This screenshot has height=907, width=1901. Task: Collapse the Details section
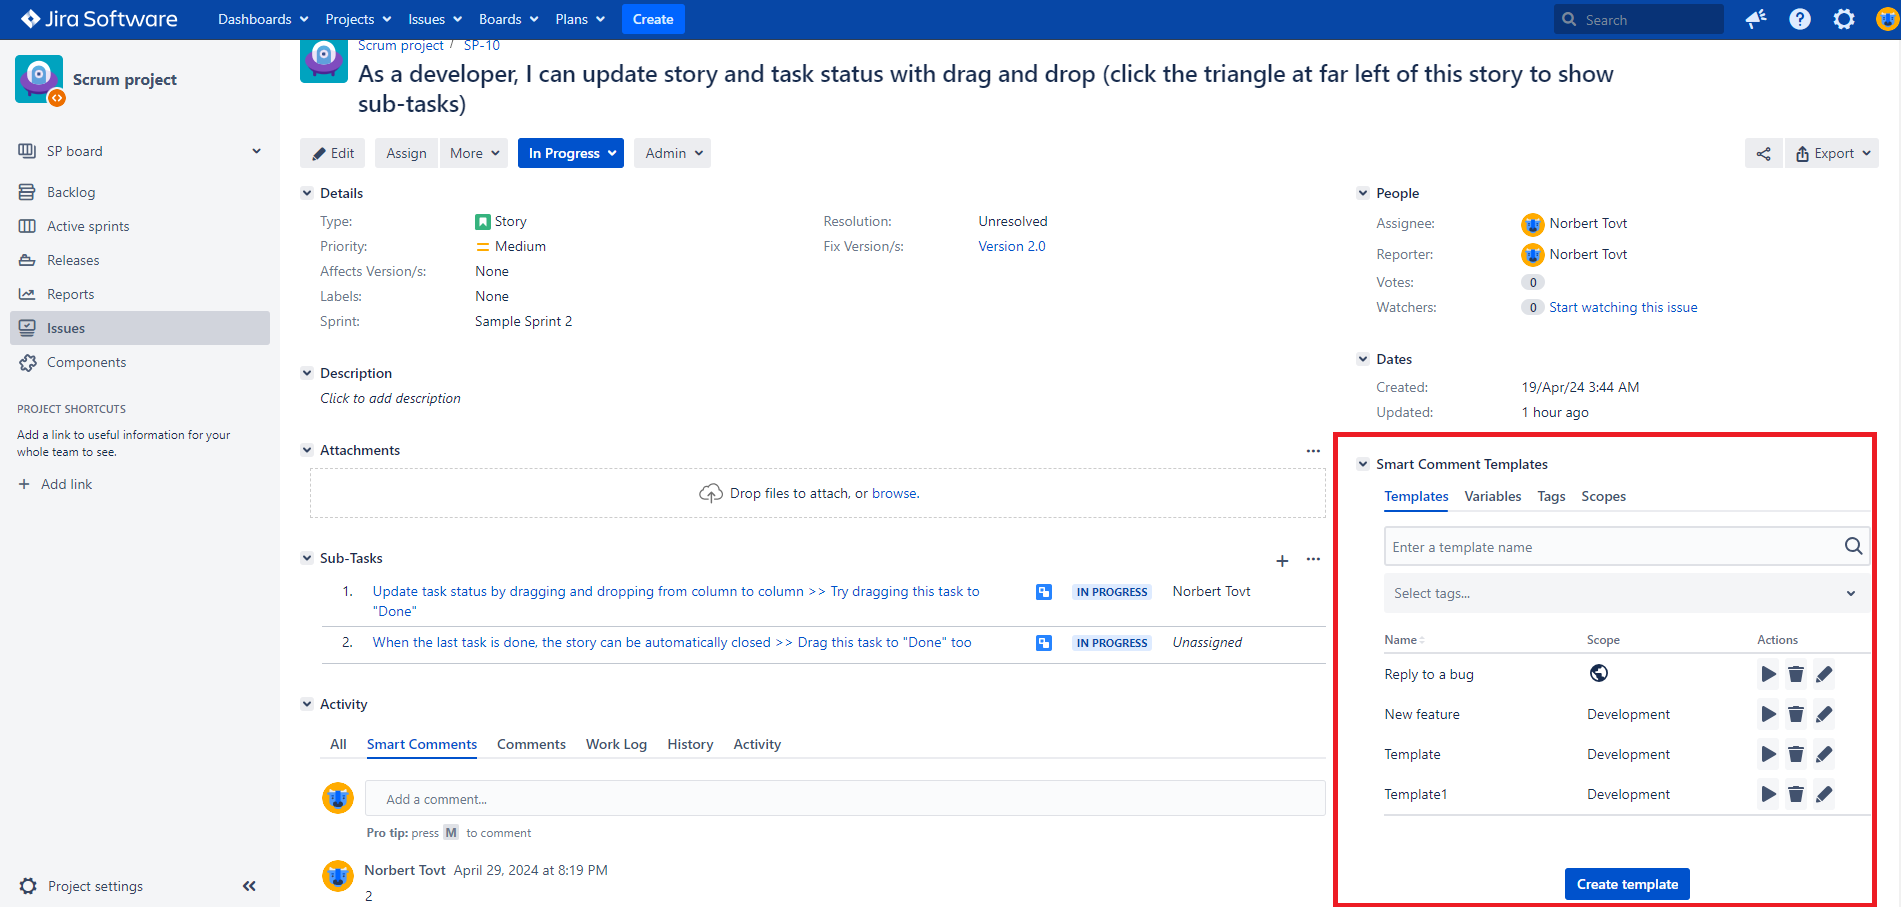pos(307,193)
